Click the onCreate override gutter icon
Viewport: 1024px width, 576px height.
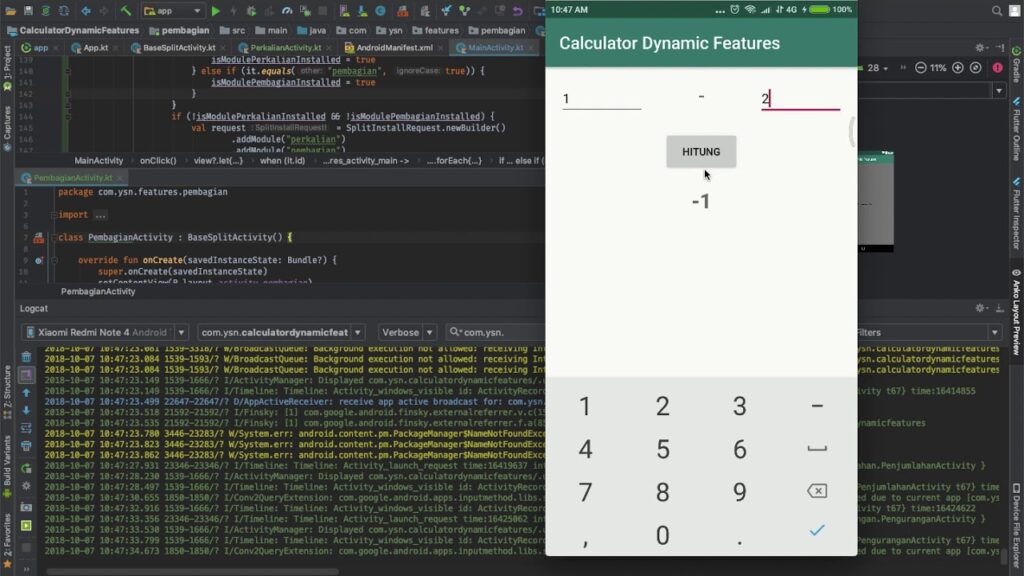pos(39,261)
